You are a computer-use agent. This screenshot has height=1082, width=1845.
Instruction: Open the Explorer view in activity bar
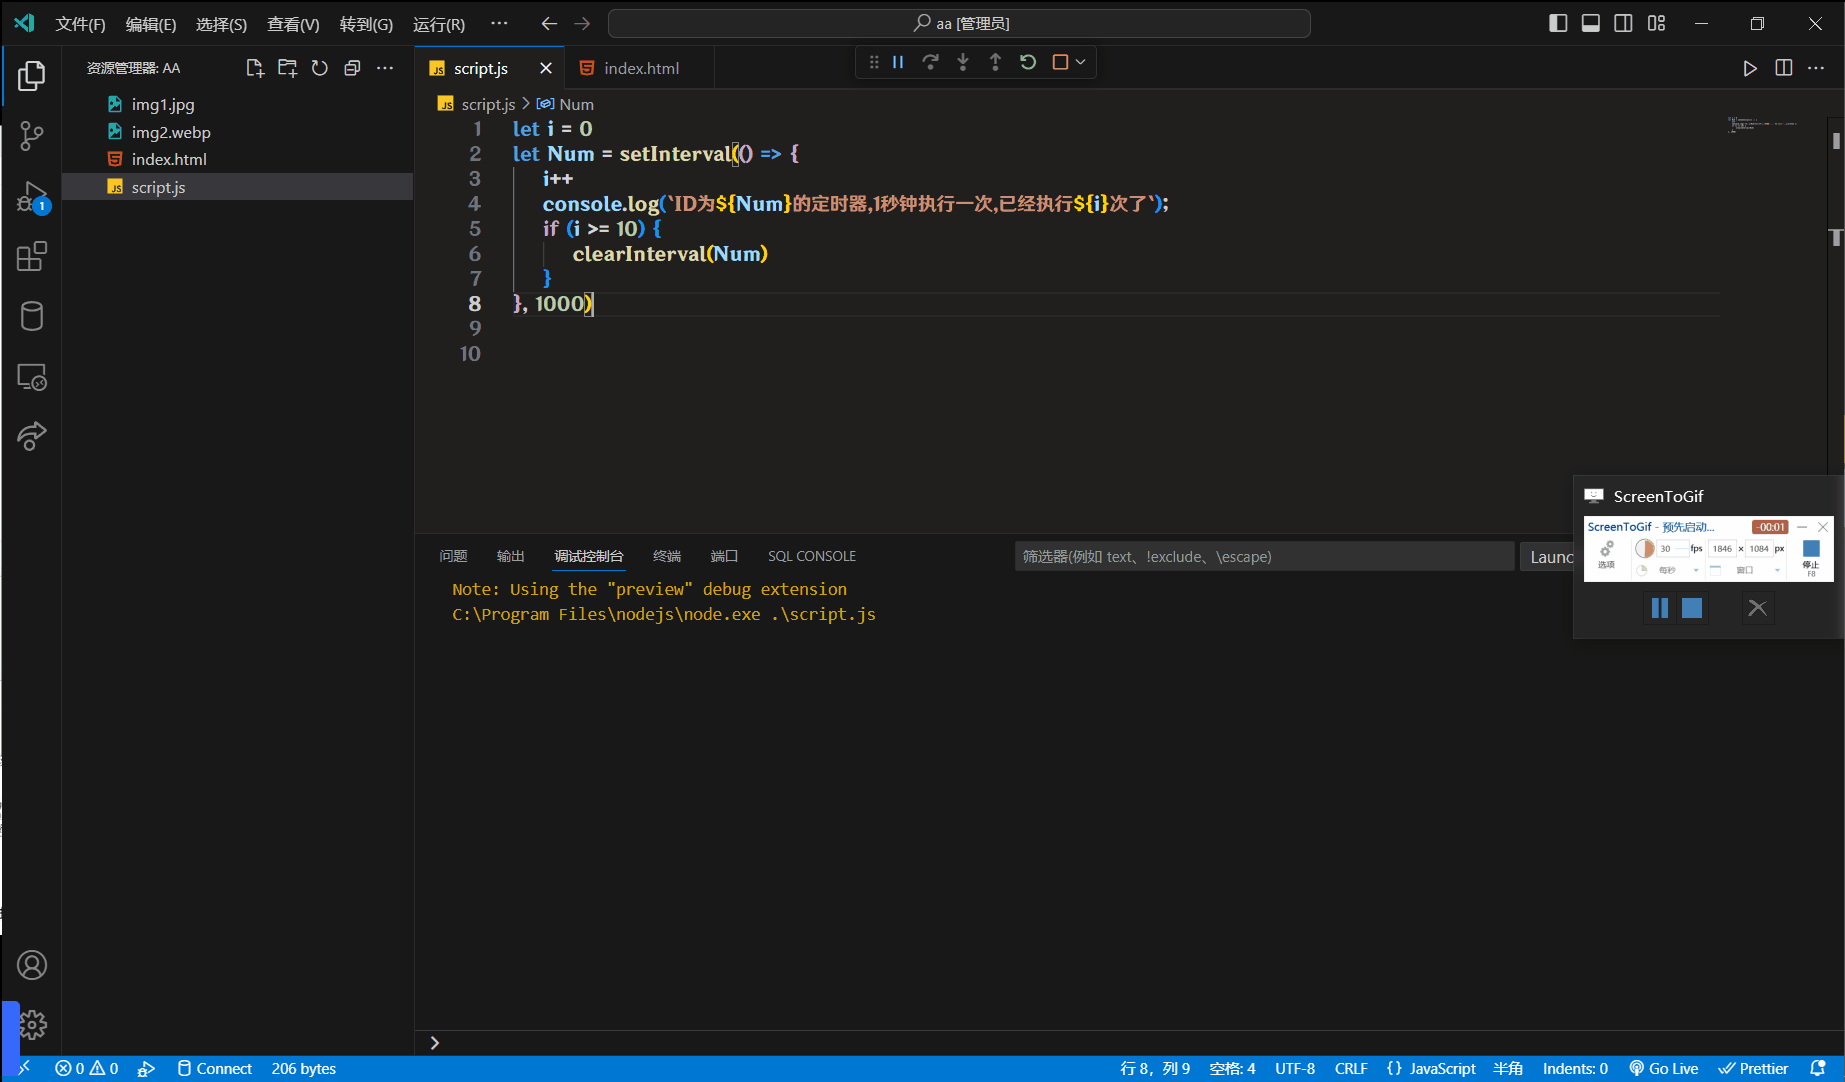coord(32,76)
